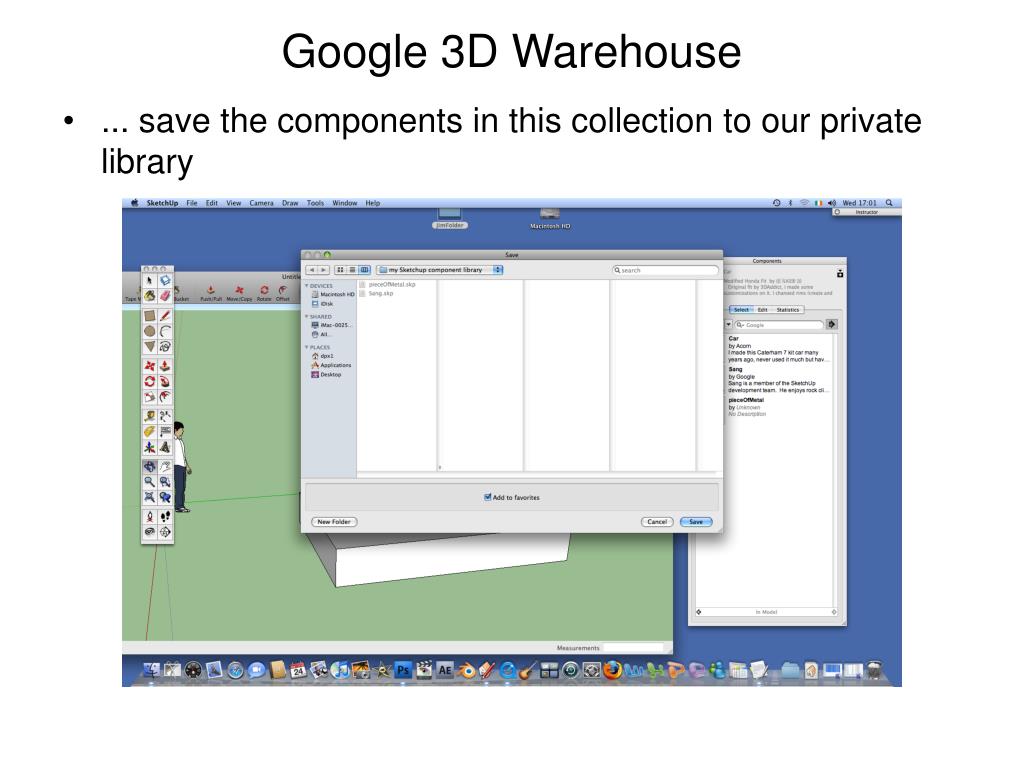The image size is (1024, 768).
Task: Switch to the Statistics tab in Components
Action: tap(788, 310)
